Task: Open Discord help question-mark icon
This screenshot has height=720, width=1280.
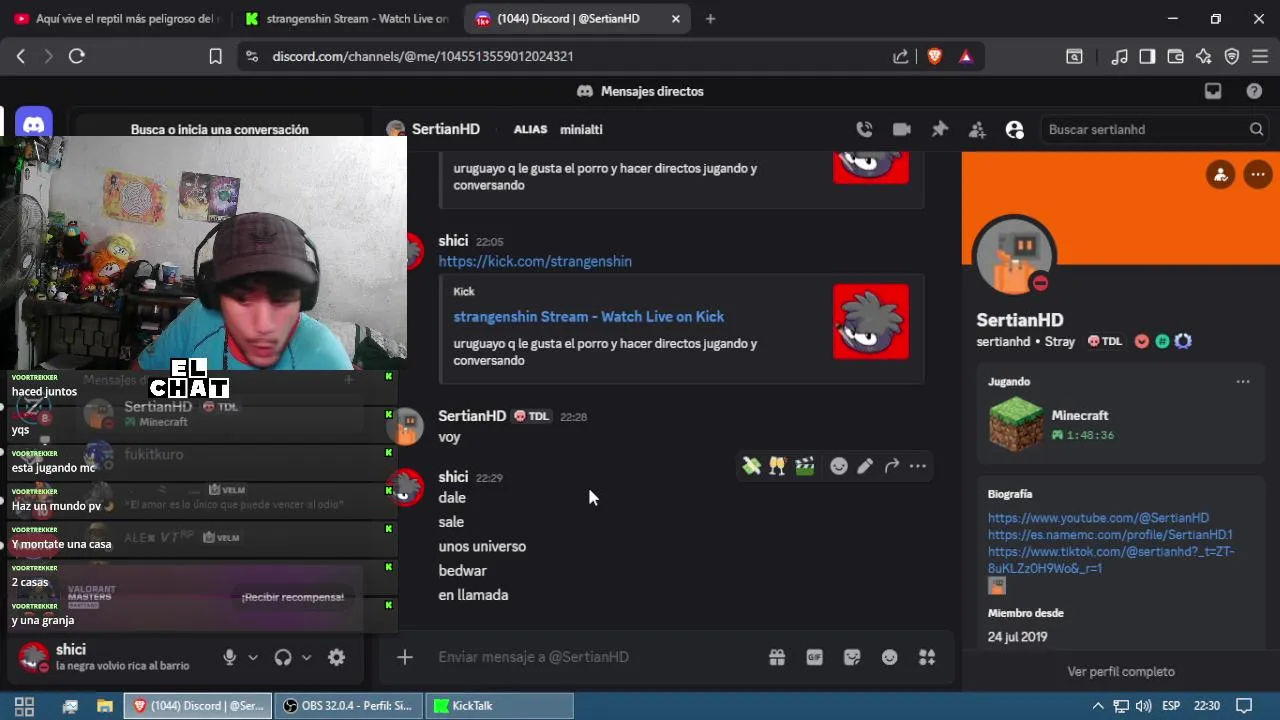Action: (1254, 91)
